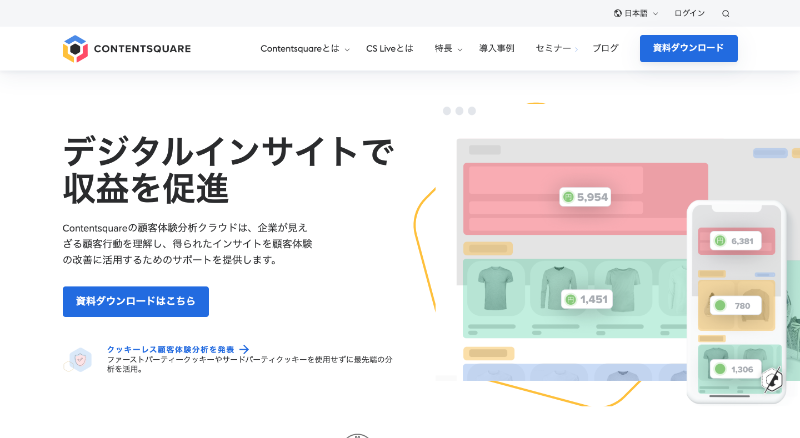Click the ログイン link

pyautogui.click(x=689, y=14)
